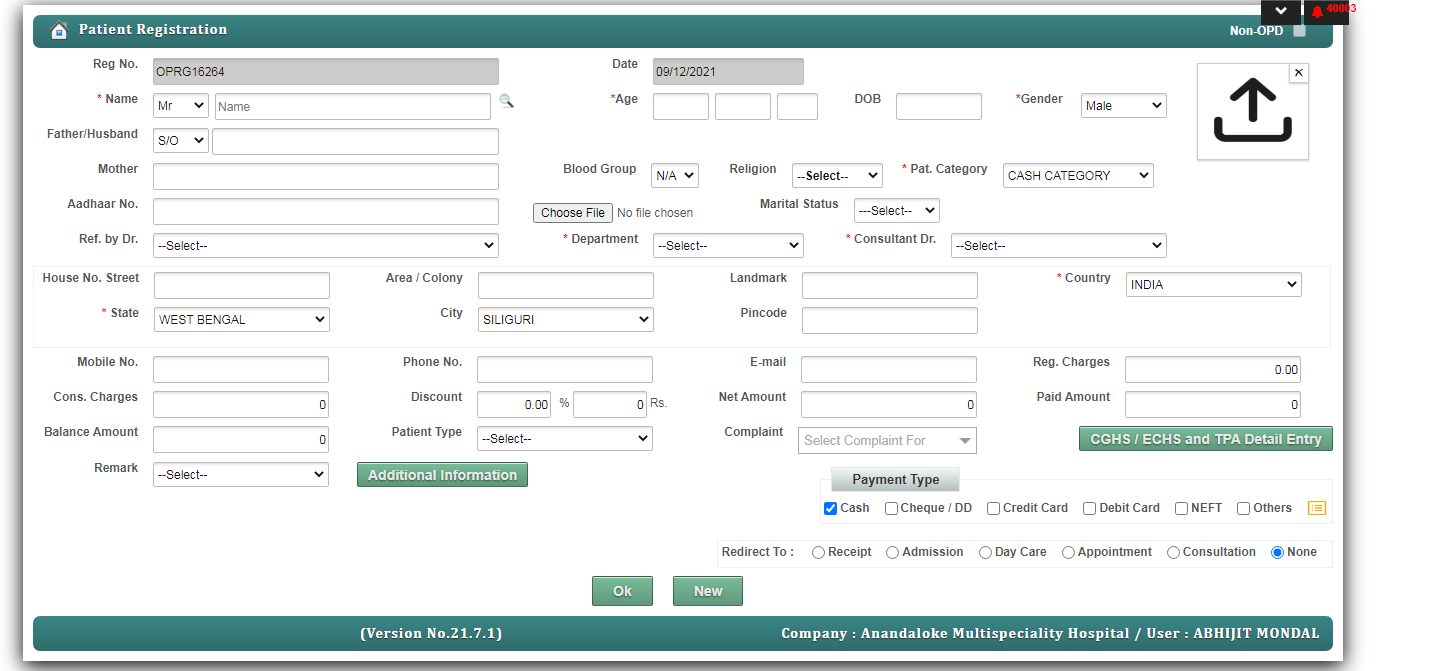The width and height of the screenshot is (1451, 671).
Task: Click the magnifier search icon next to Name
Action: [x=507, y=101]
